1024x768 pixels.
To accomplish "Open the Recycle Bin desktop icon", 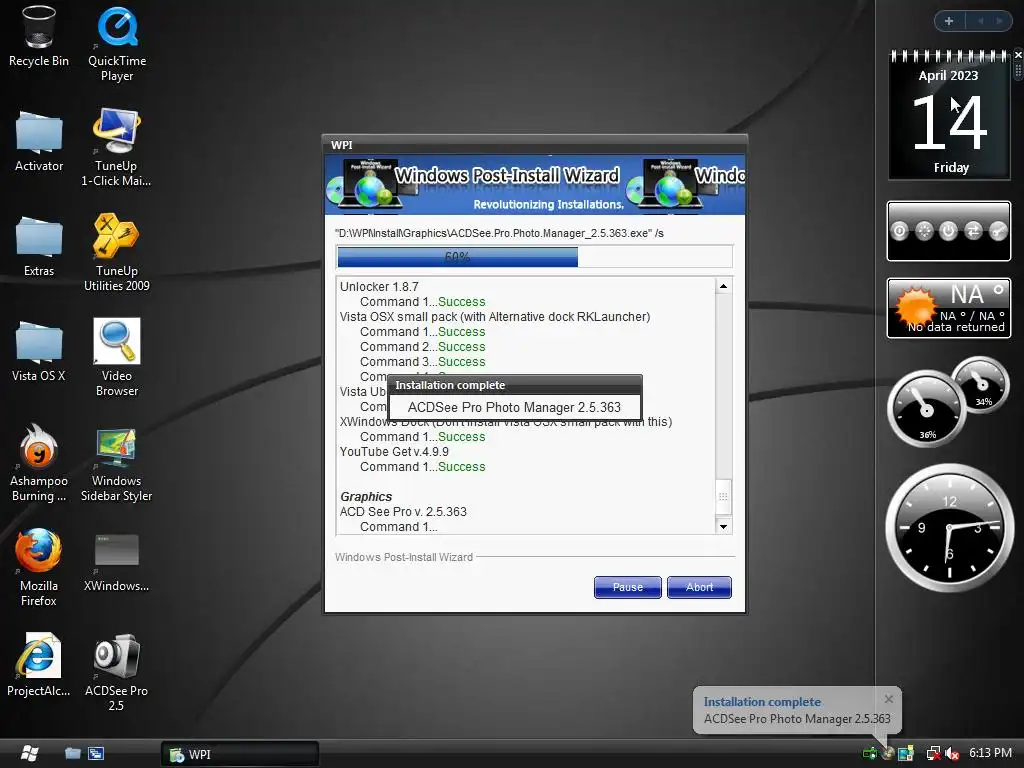I will click(x=39, y=36).
